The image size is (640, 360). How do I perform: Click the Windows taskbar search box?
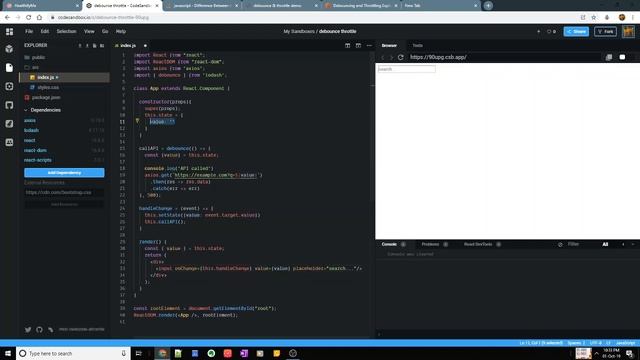(x=73, y=353)
